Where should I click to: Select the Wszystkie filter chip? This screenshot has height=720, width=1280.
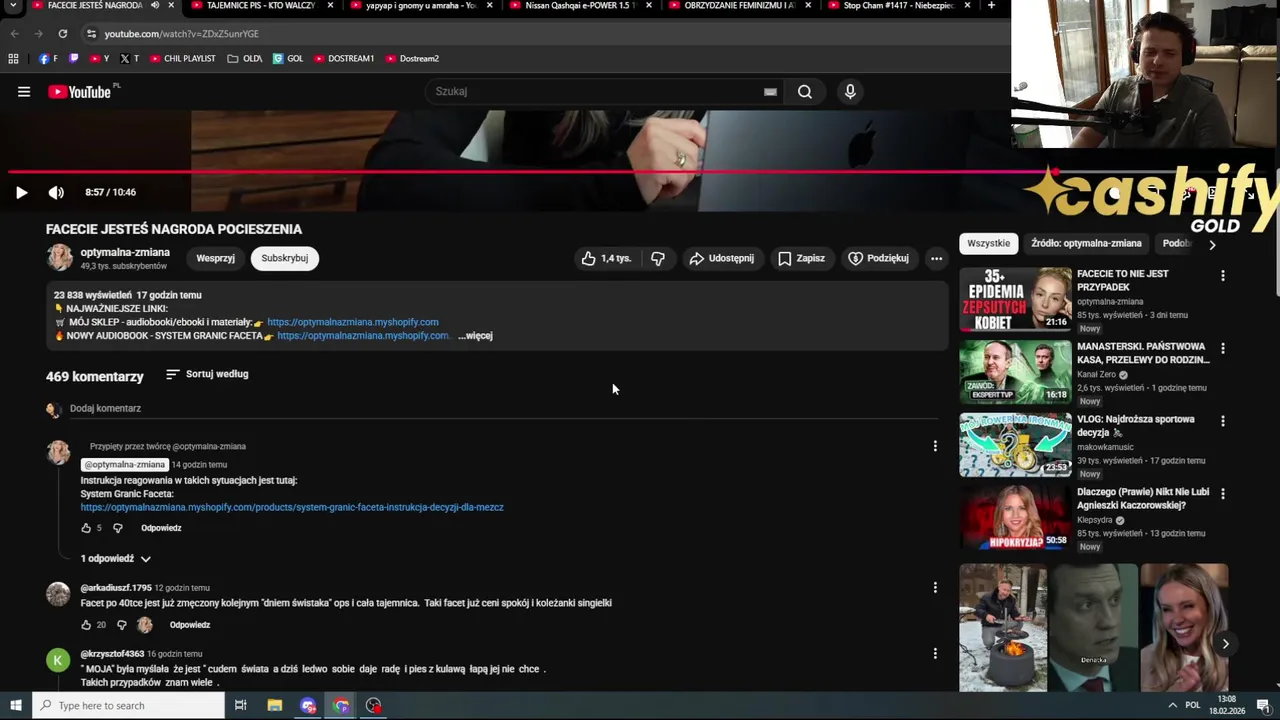point(989,243)
